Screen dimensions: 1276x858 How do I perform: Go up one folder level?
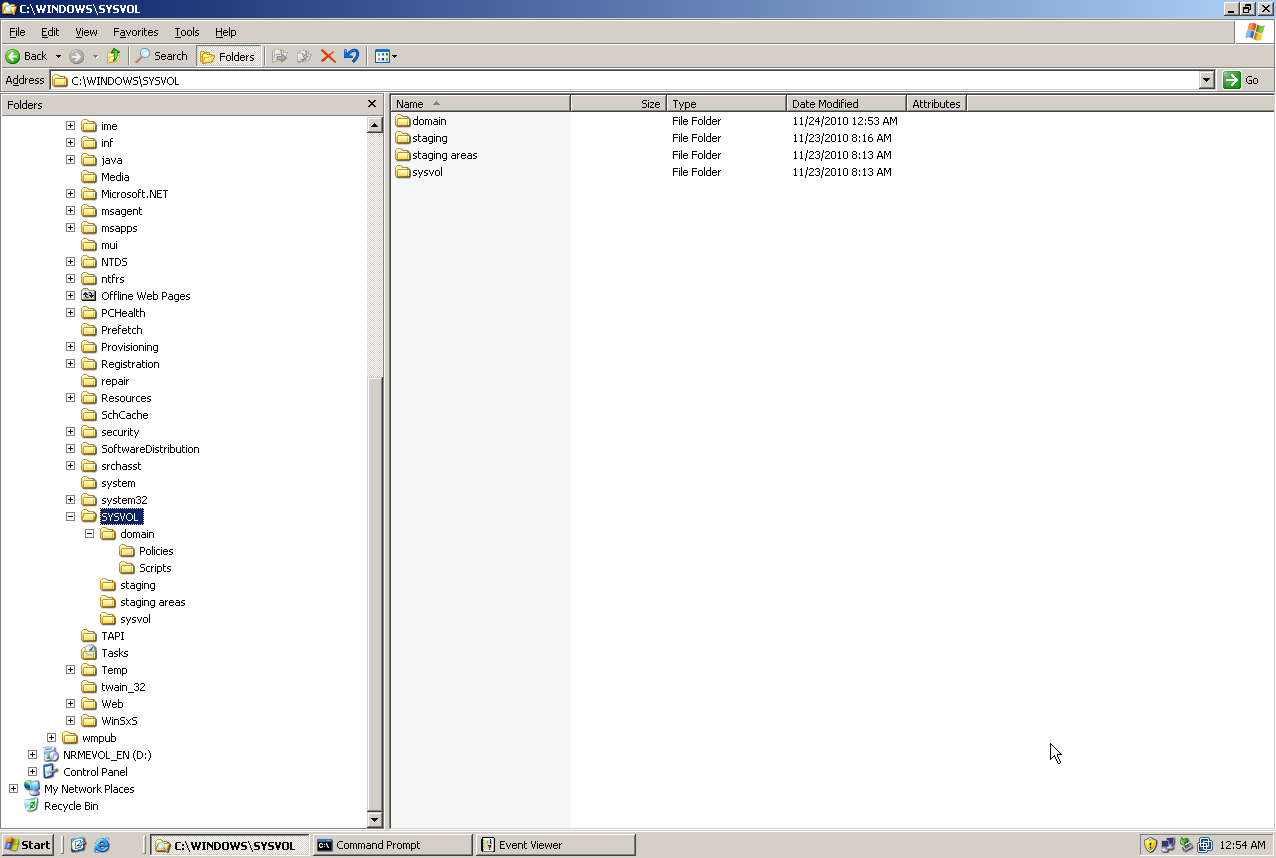[x=114, y=56]
